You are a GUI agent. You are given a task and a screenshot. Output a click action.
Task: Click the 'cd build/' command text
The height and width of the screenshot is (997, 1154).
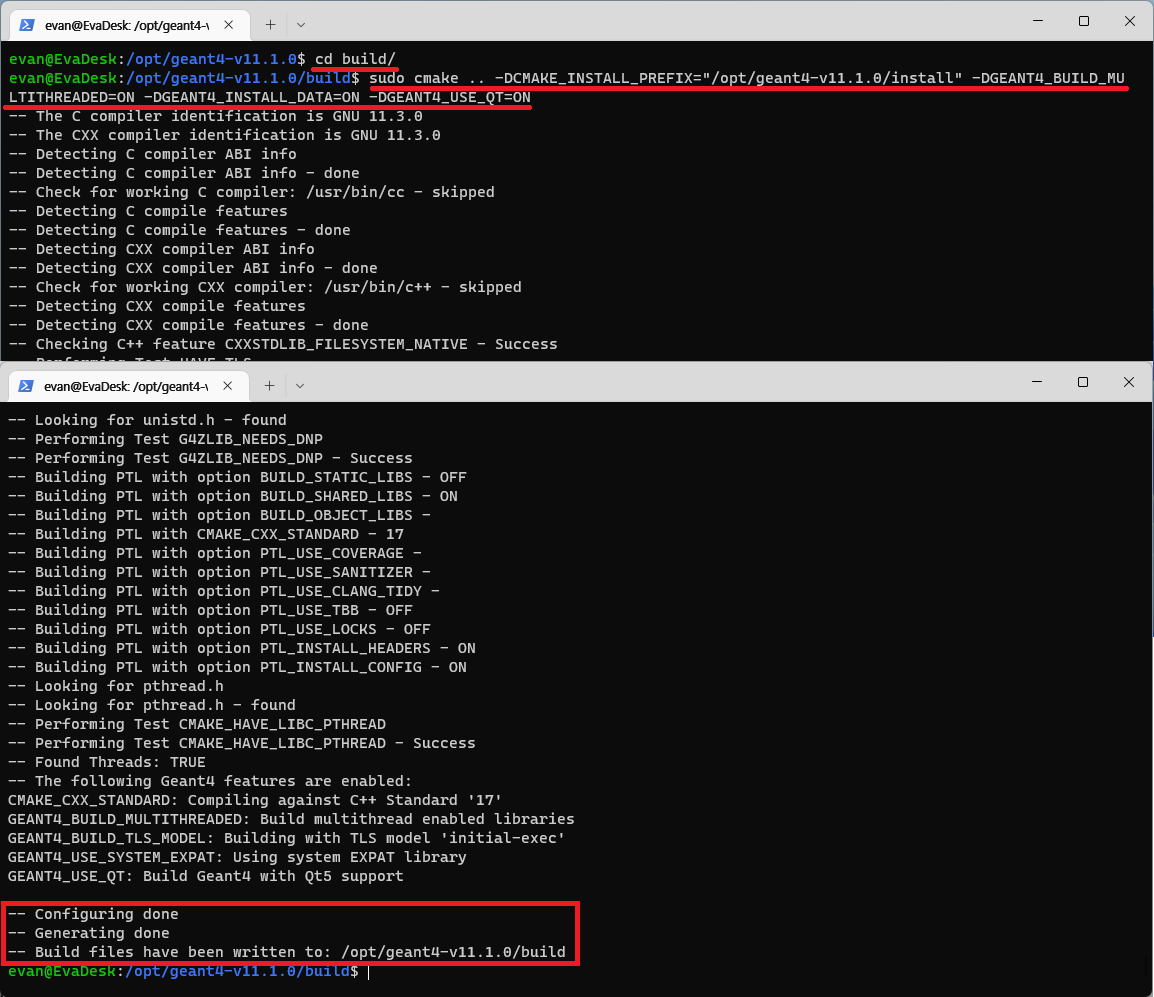(x=356, y=59)
